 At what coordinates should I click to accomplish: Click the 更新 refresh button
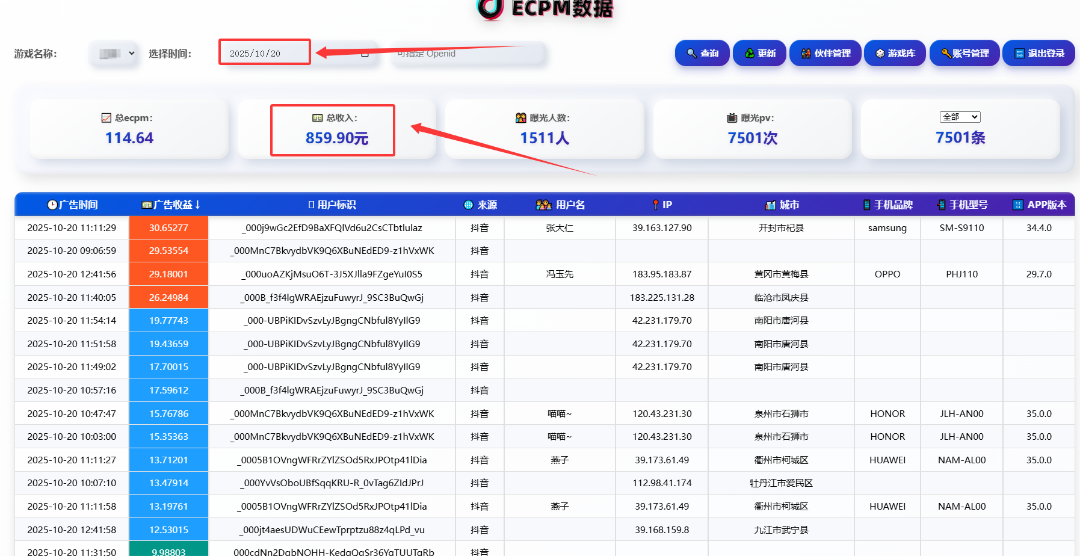[x=759, y=53]
